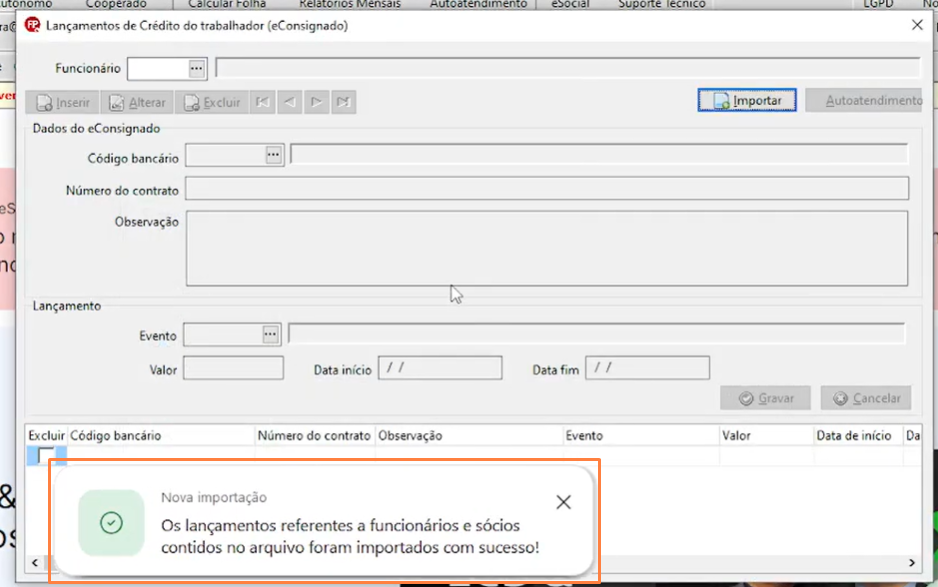Click grid scrollbar right arrow
The width and height of the screenshot is (938, 587).
912,562
